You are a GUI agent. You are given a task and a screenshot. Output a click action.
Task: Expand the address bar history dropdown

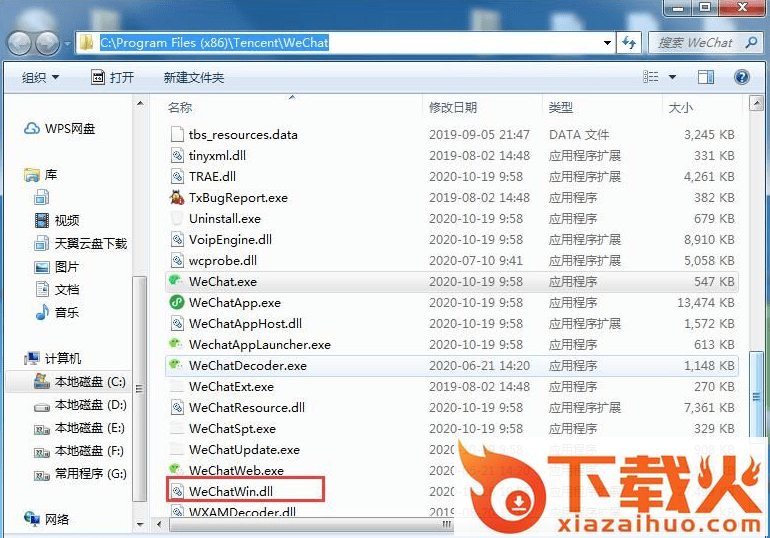coord(607,43)
